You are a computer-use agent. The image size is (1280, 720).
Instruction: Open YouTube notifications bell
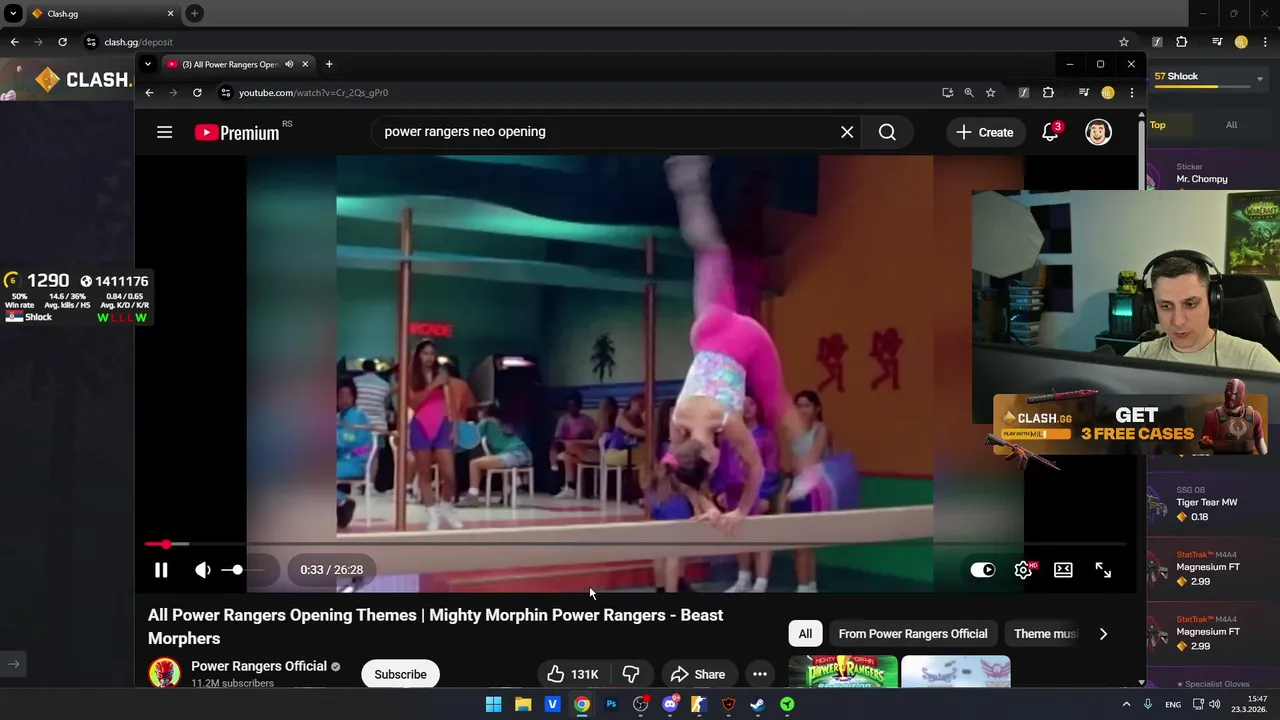click(1050, 132)
